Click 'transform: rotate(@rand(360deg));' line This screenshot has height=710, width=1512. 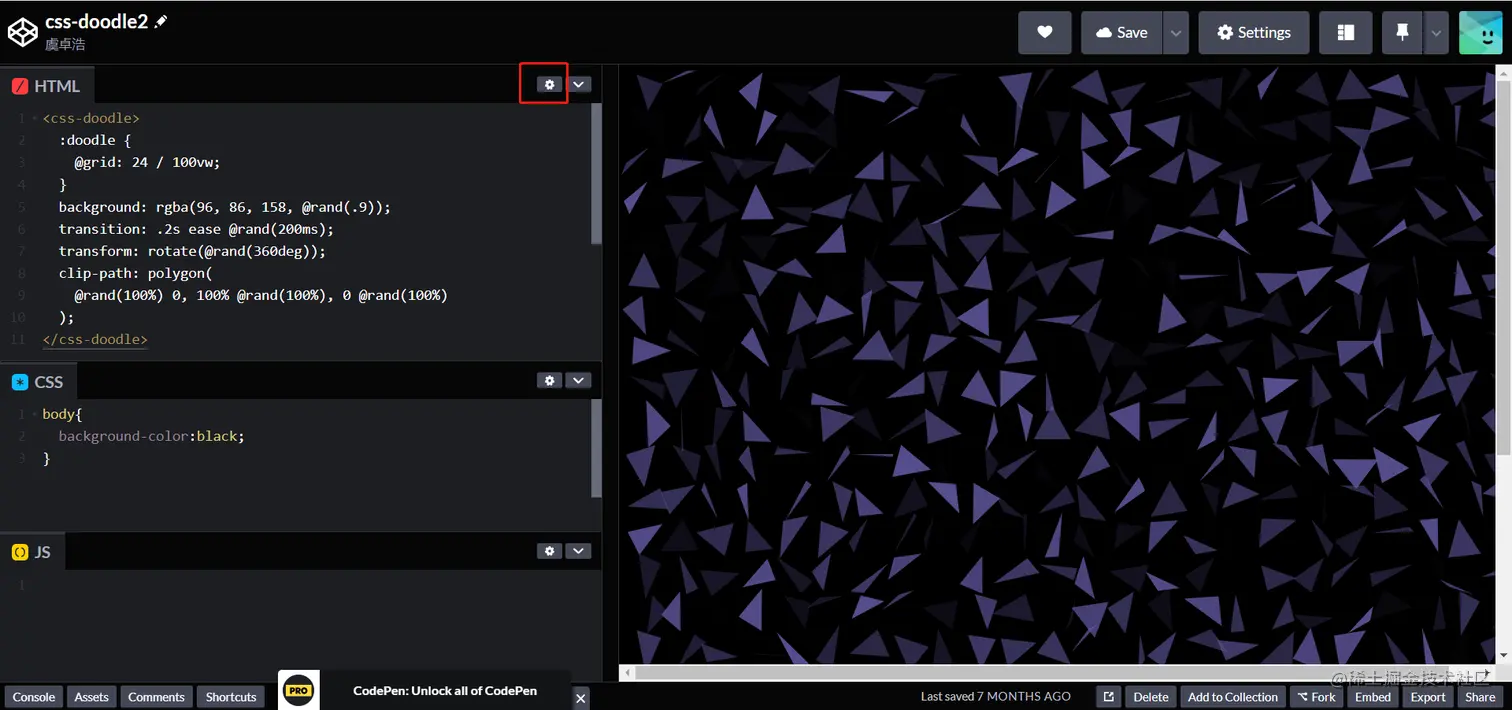[x=192, y=251]
